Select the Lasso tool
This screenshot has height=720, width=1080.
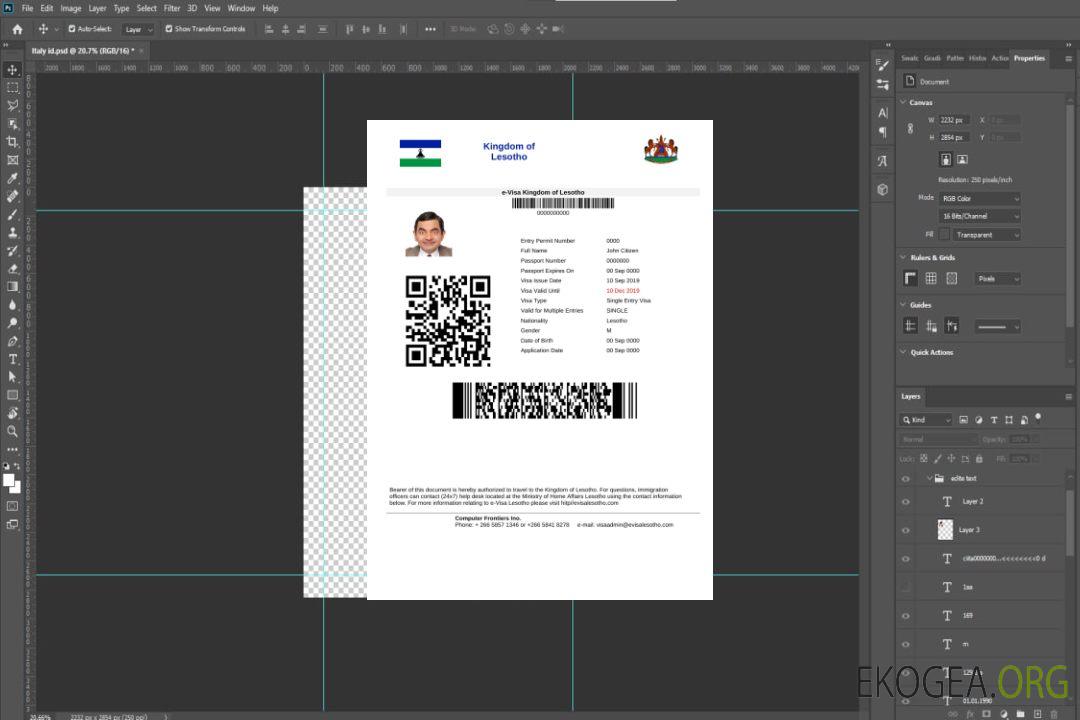point(12,105)
